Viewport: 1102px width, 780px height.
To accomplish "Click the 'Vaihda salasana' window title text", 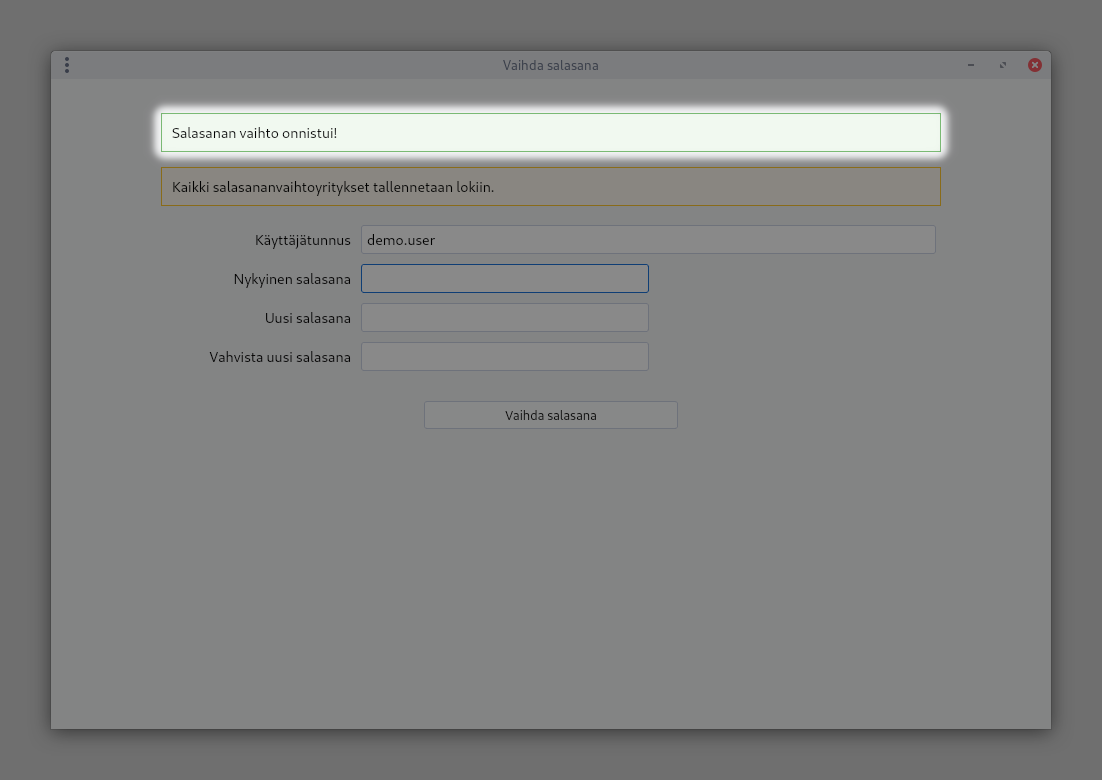I will [550, 65].
